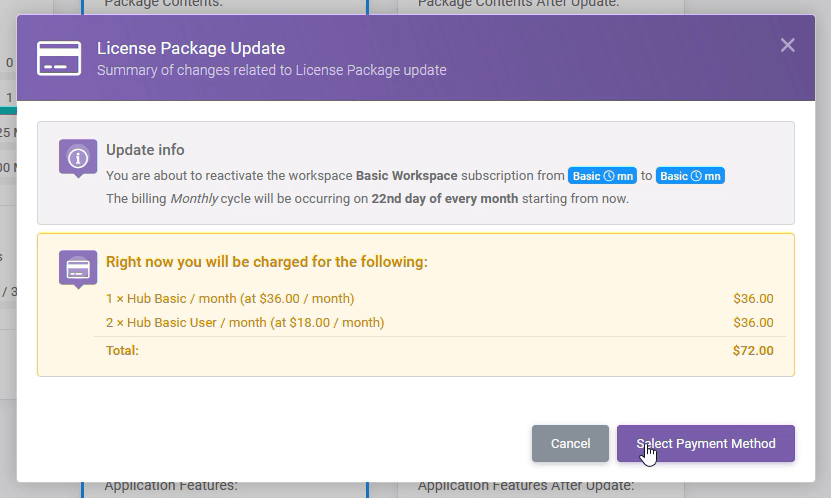Select the License Package Update title text
Screen dimensions: 831x498
190,48
